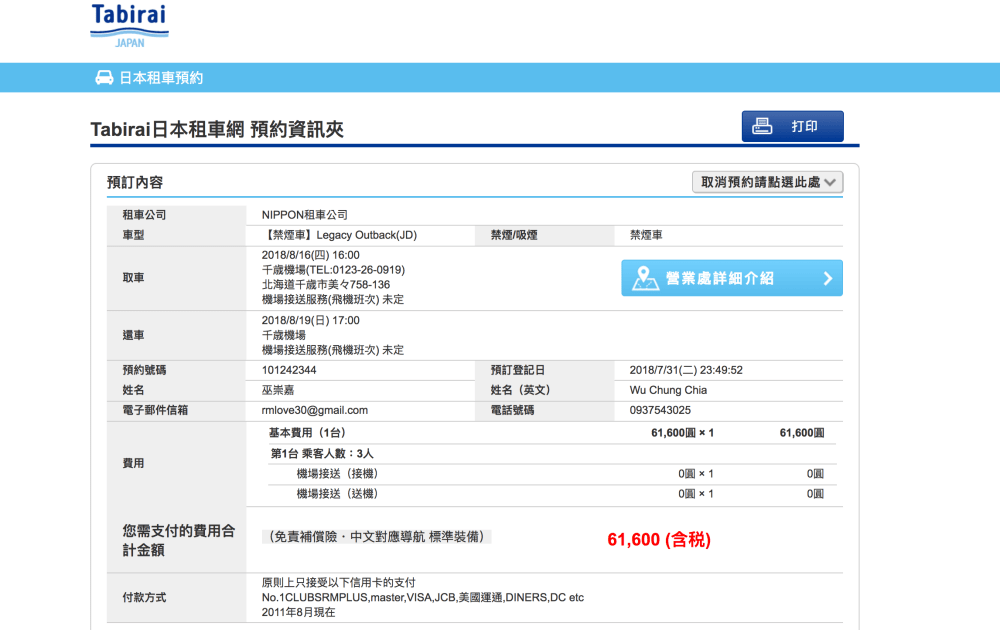
Task: Click the address 北海道千歲市美々758-136
Action: click(x=325, y=285)
